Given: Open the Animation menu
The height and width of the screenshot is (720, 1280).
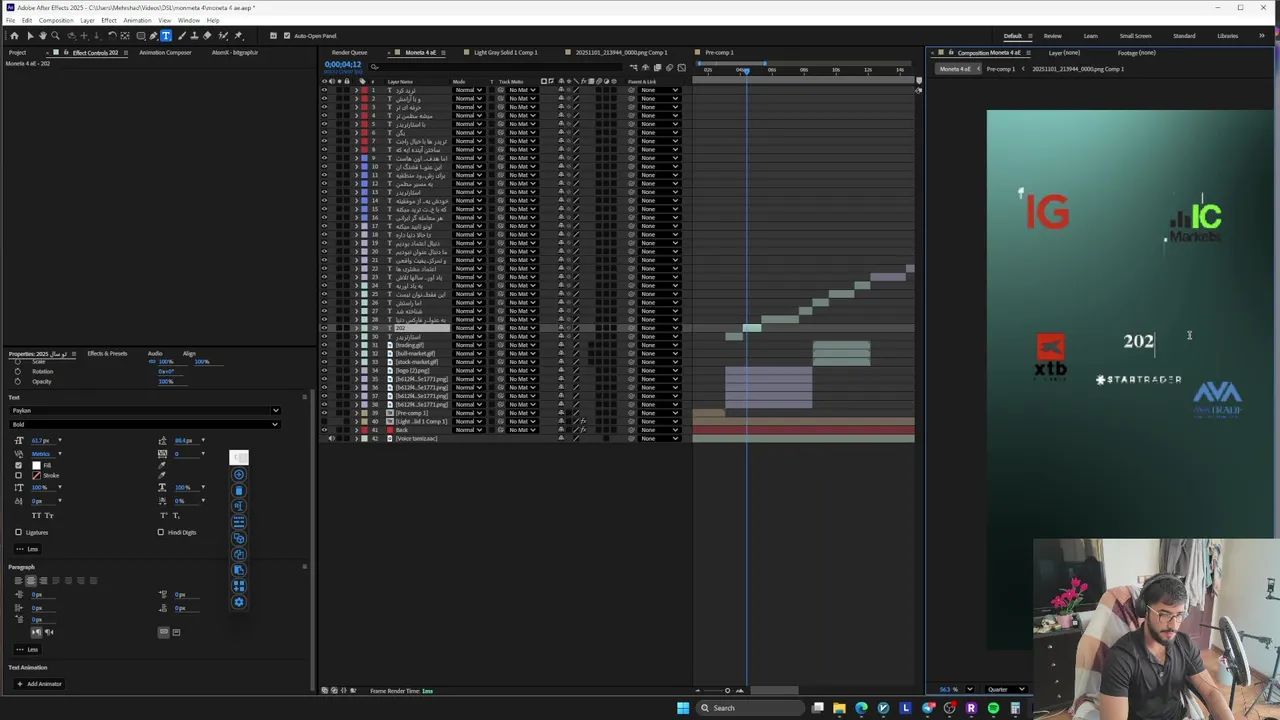Looking at the screenshot, I should (137, 20).
